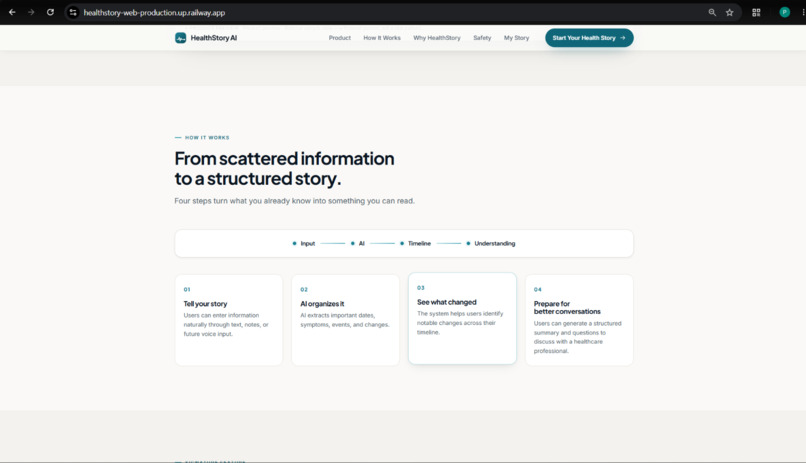Click the HOW IT WORKS section label
806x463 pixels.
(207, 138)
